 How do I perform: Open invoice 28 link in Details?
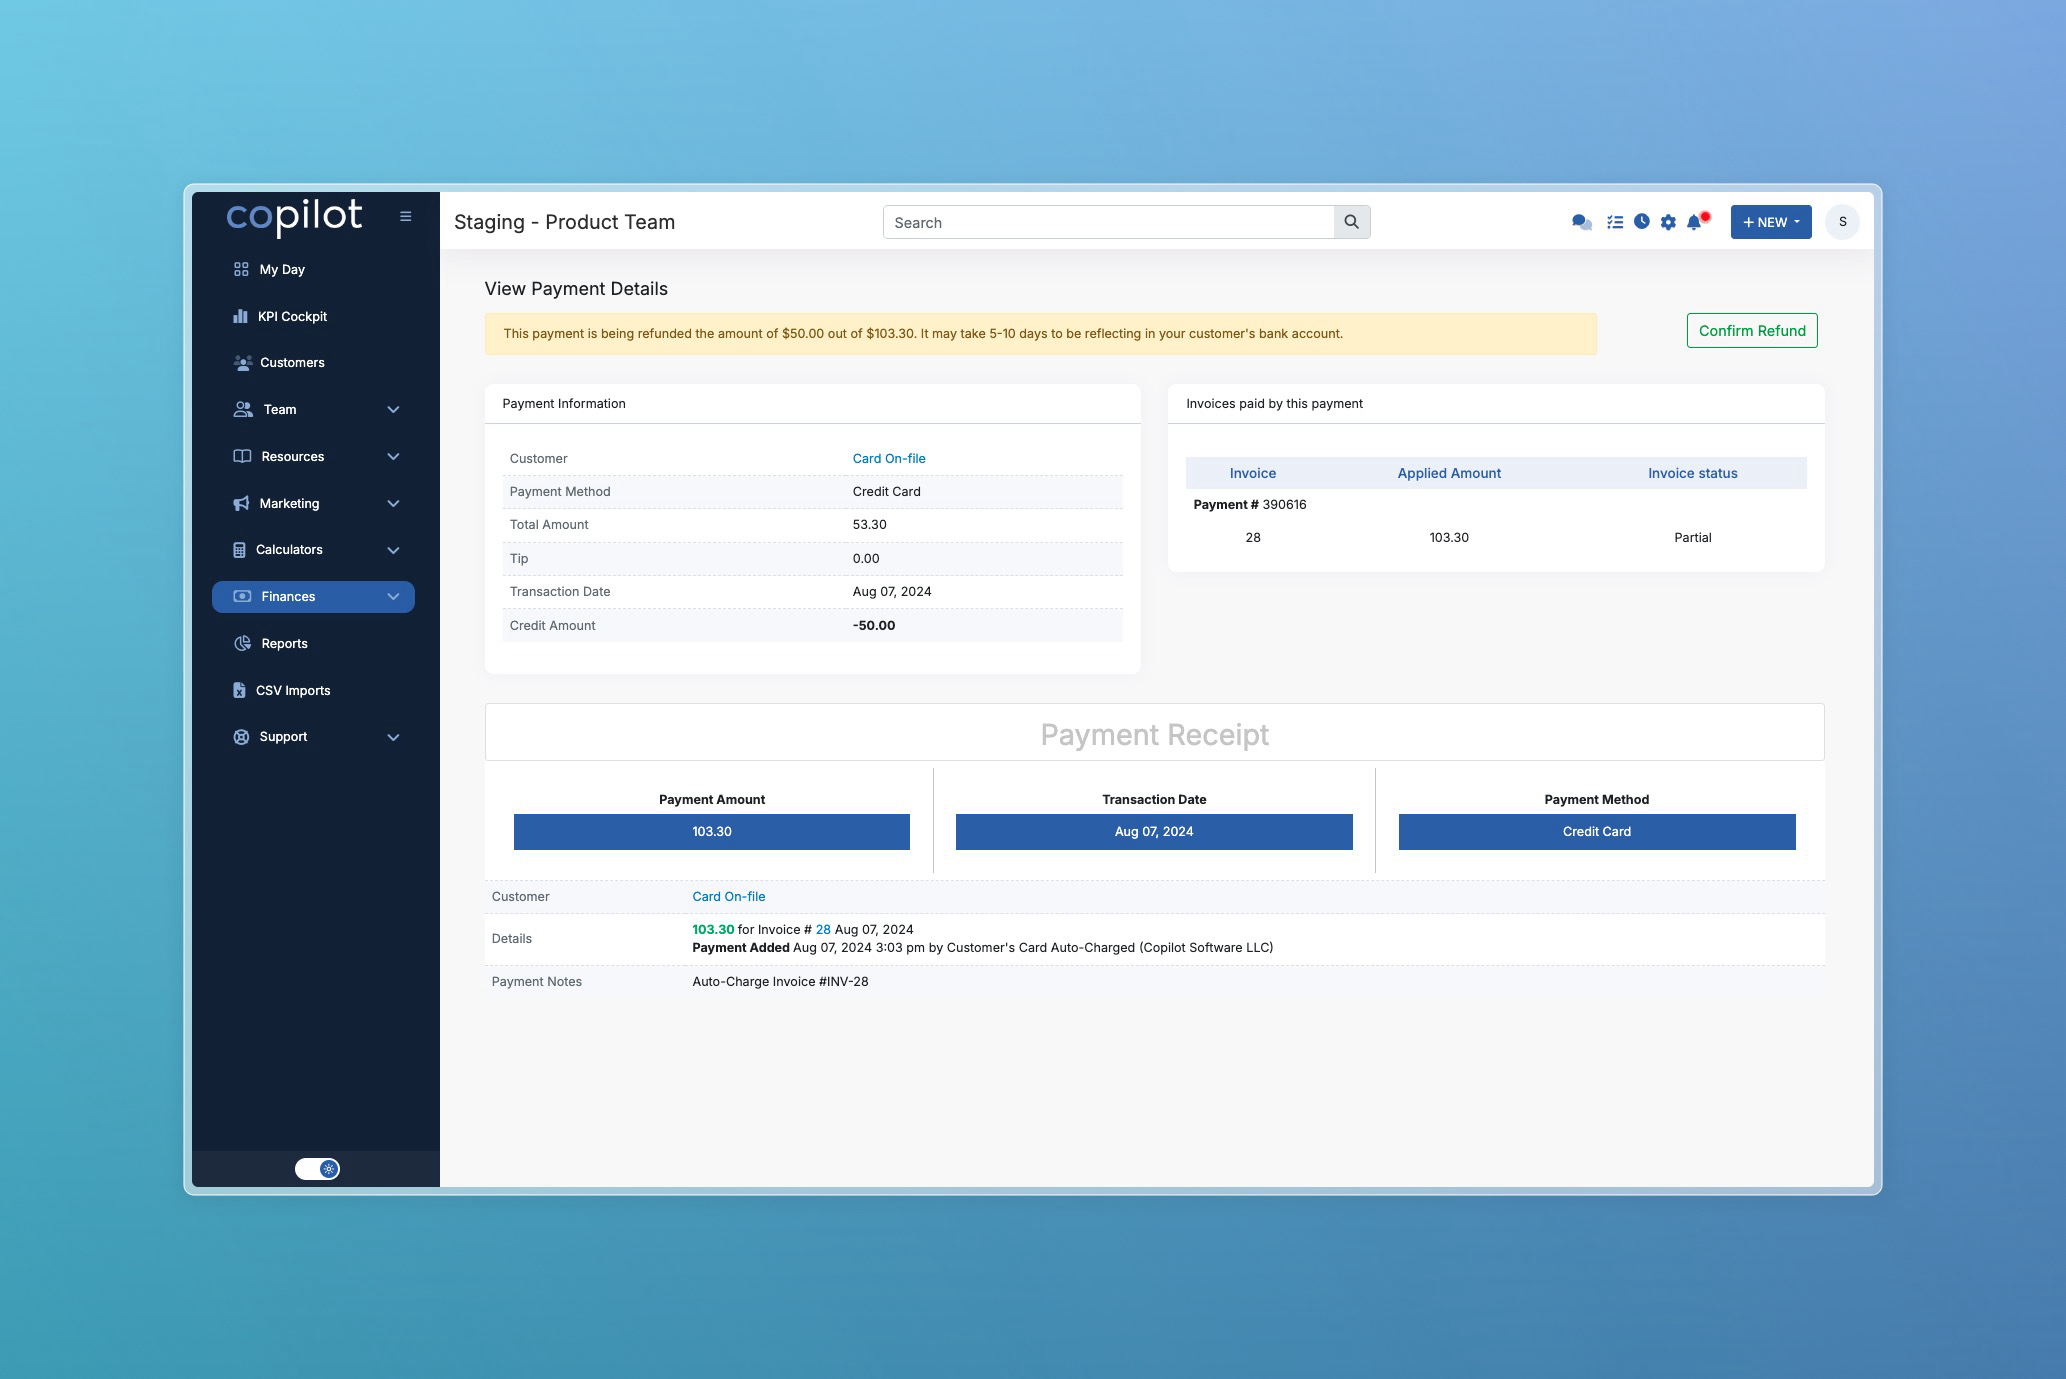[823, 929]
